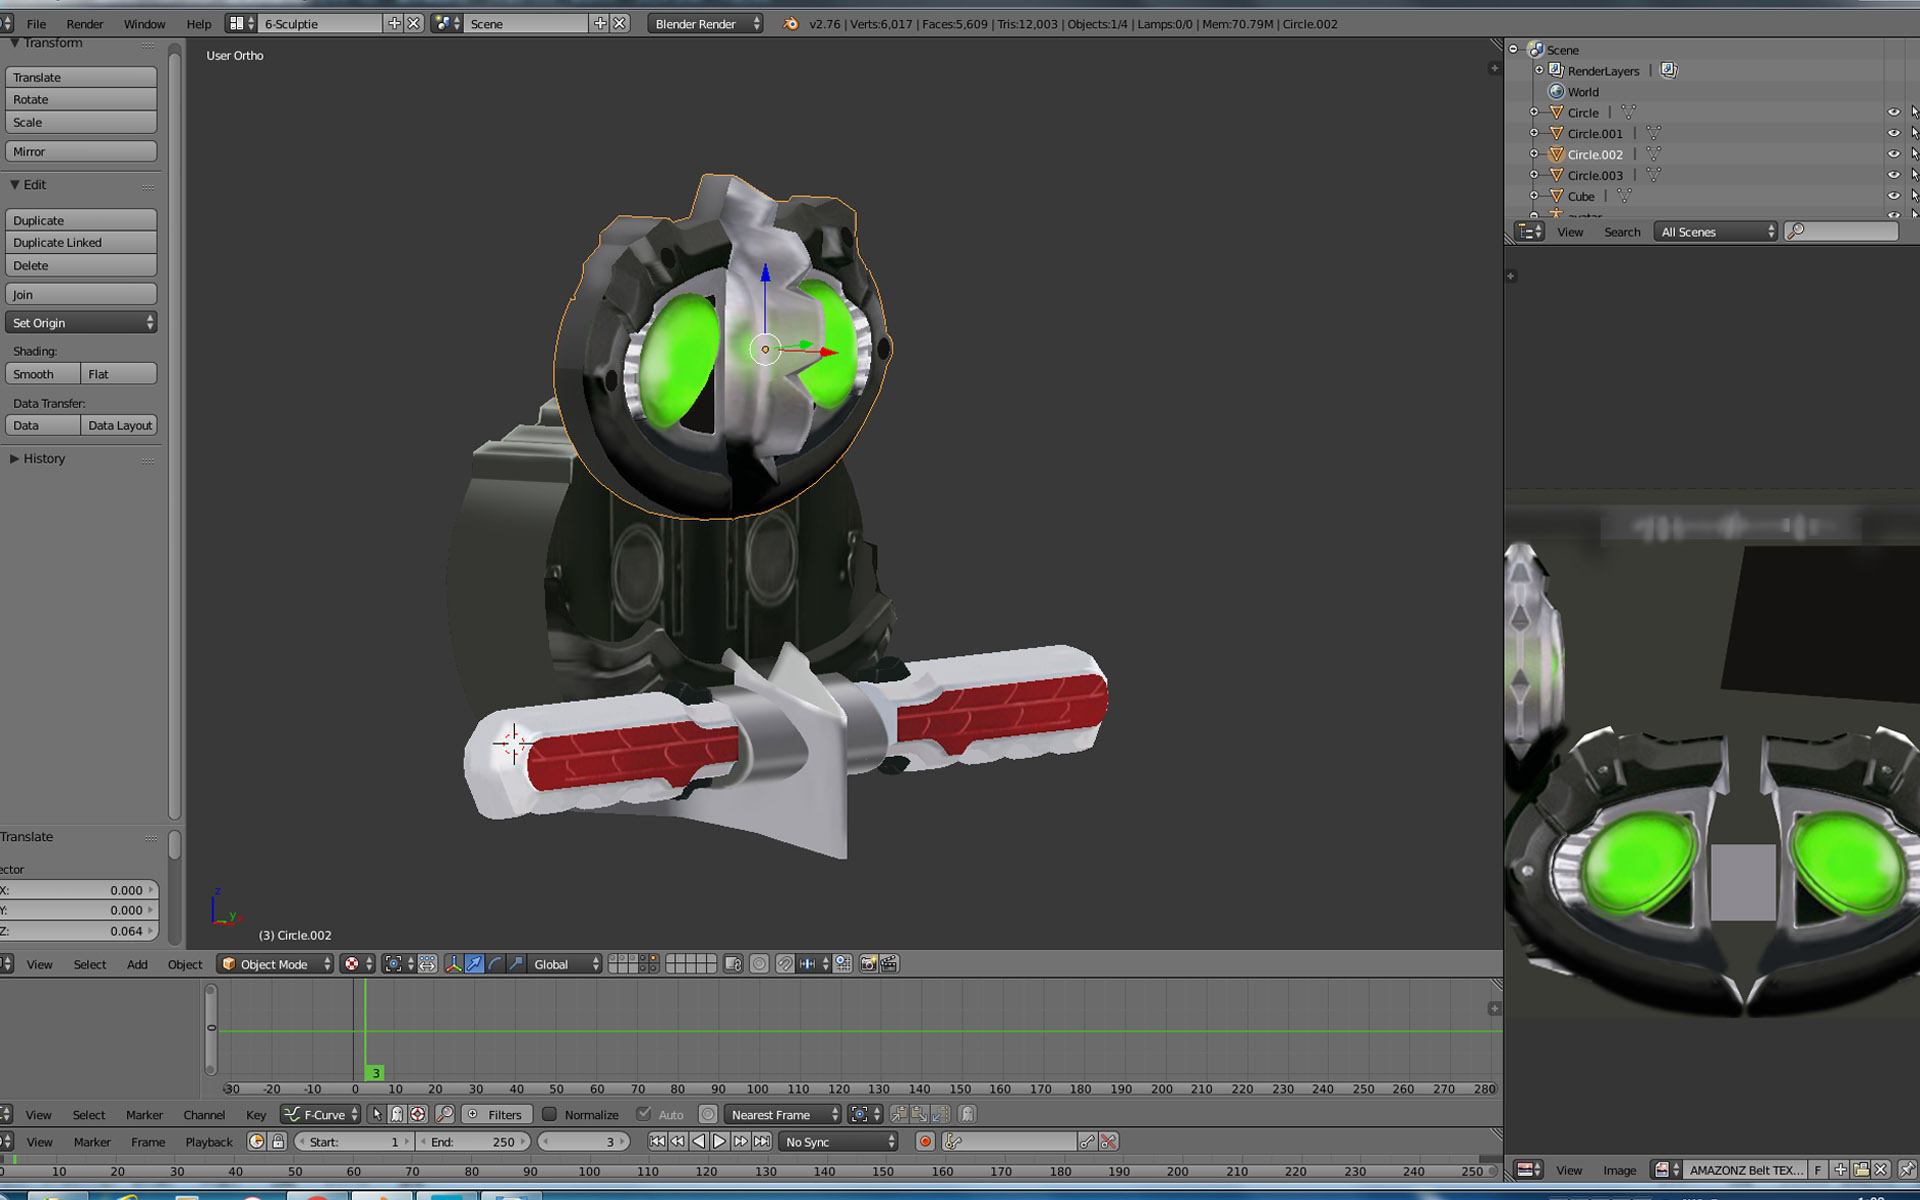Screen dimensions: 1920x1200
Task: Hide Circle.001 via its eye icon
Action: pyautogui.click(x=1893, y=133)
